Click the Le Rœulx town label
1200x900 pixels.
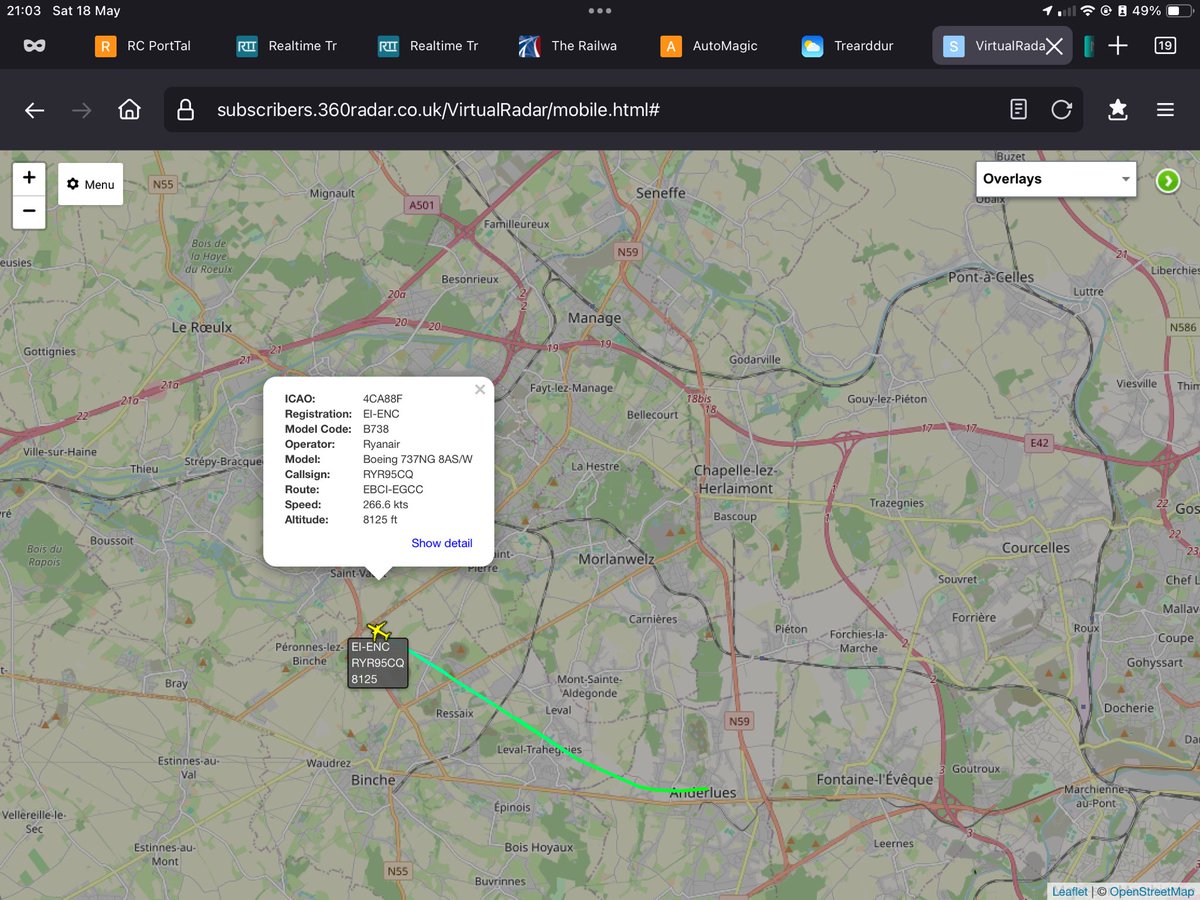pyautogui.click(x=202, y=327)
